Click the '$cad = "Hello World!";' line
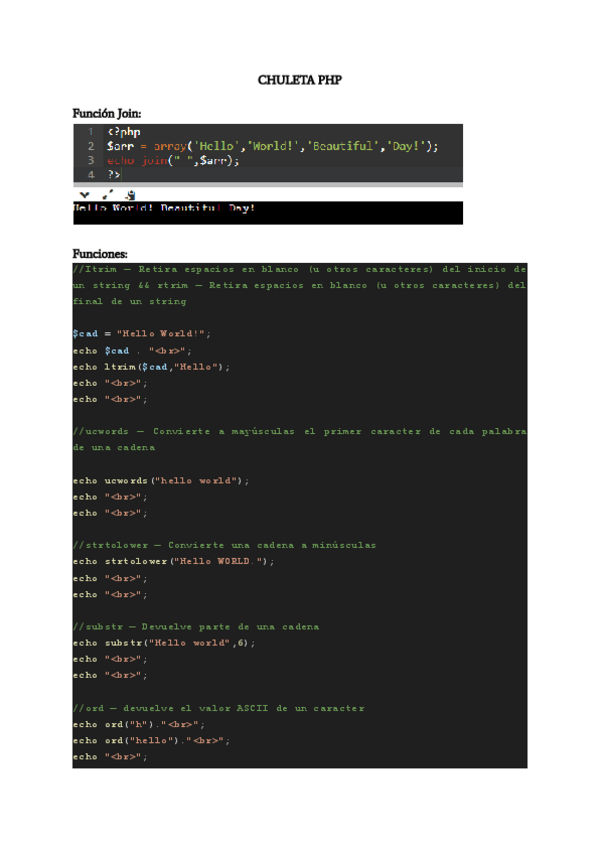 [142, 334]
